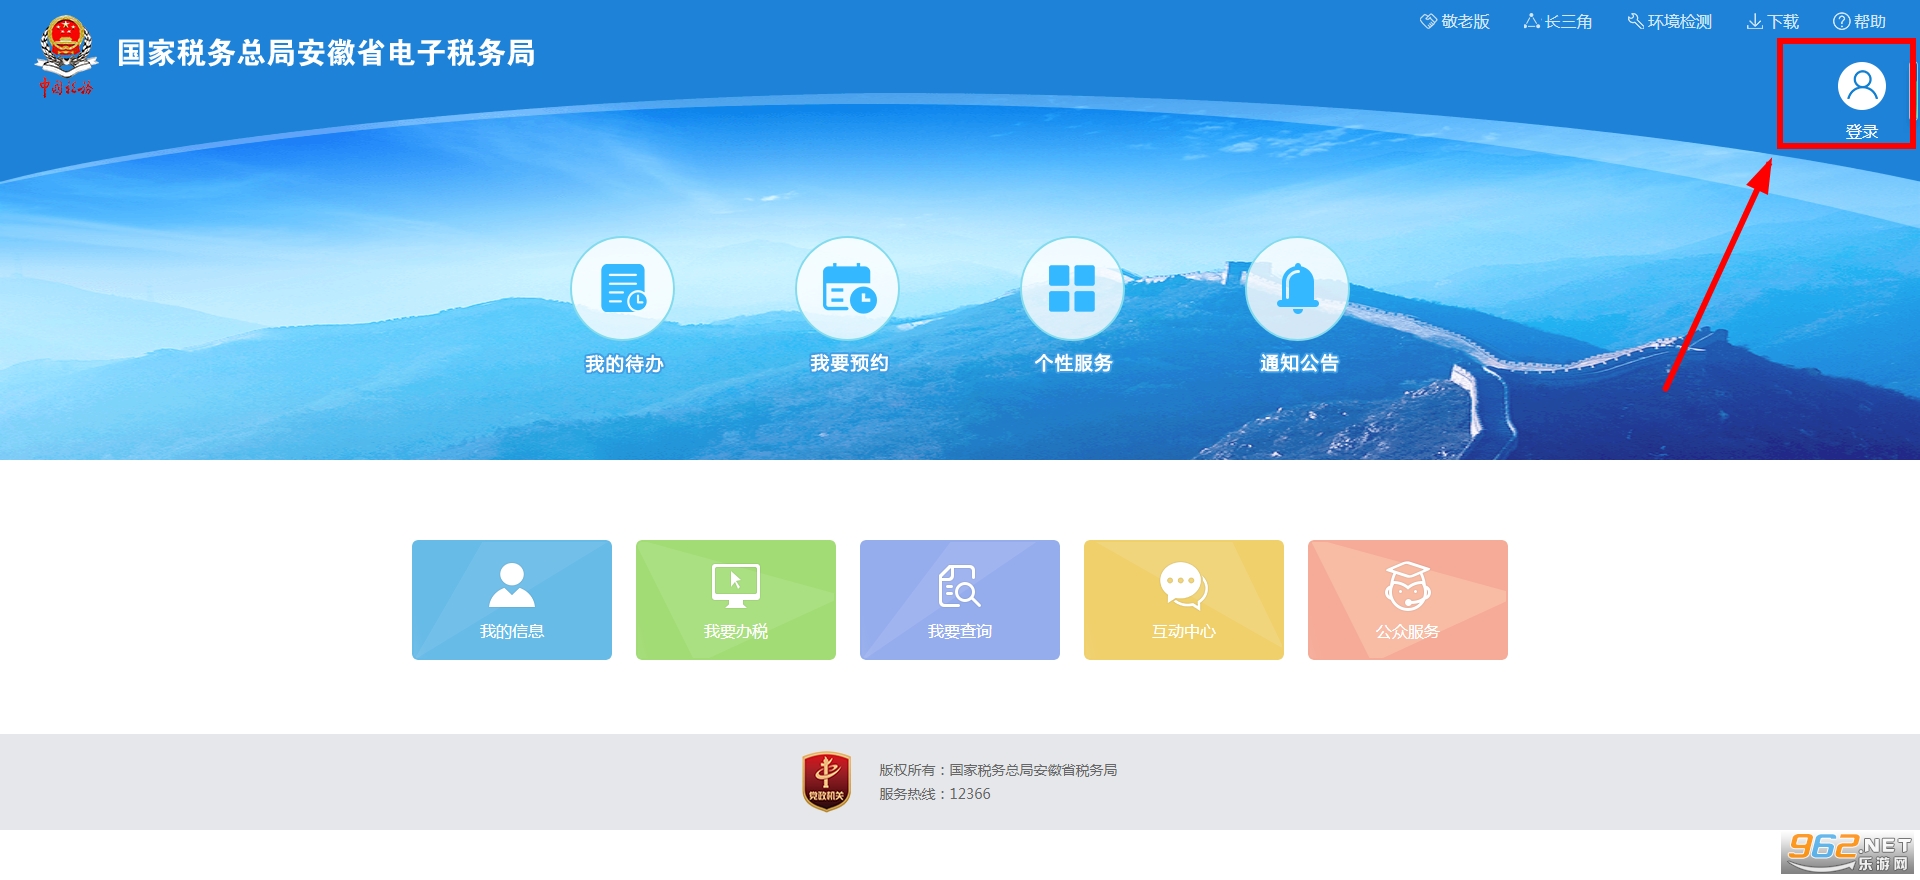
Task: Open the 长三角 link
Action: point(1558,21)
